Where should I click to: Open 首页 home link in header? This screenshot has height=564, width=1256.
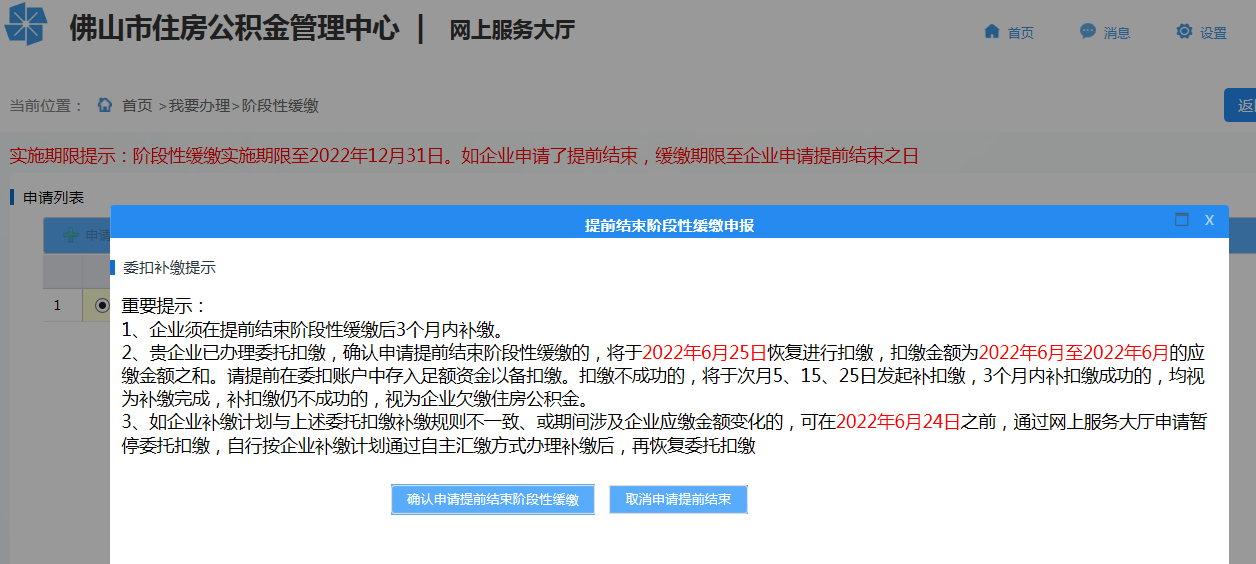(1020, 33)
